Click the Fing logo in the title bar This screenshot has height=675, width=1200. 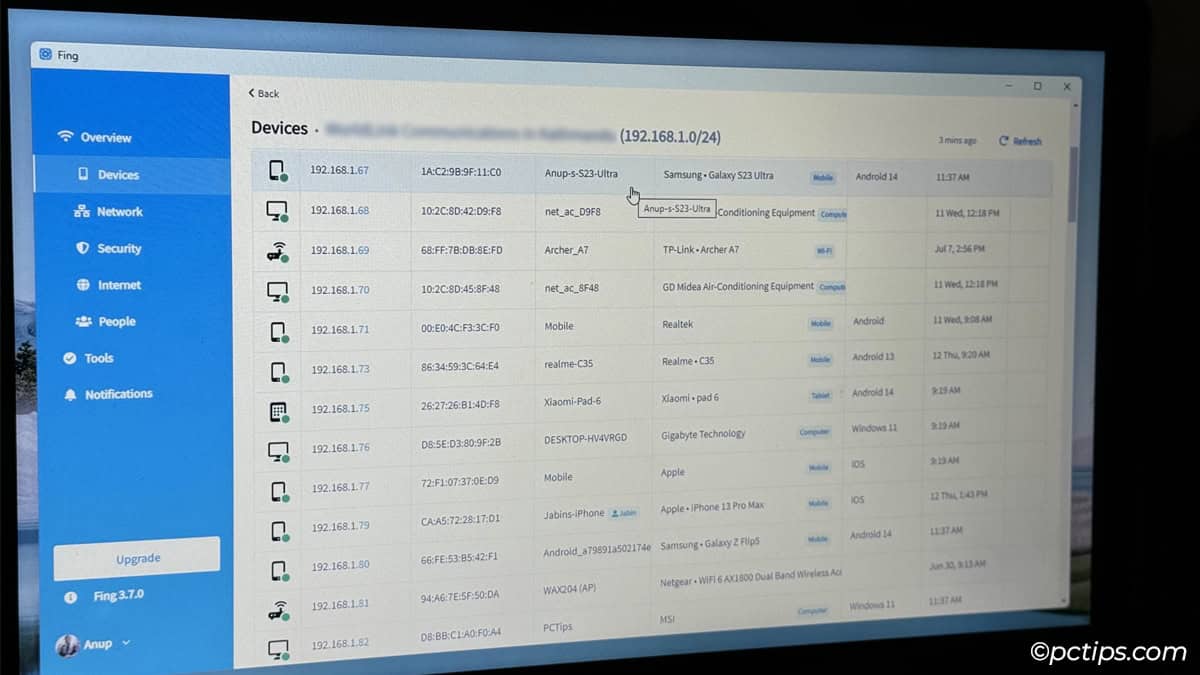[47, 55]
